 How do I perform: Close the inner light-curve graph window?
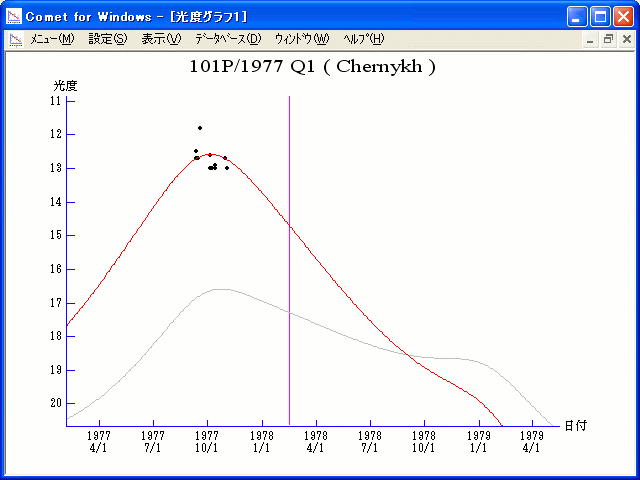(x=626, y=39)
